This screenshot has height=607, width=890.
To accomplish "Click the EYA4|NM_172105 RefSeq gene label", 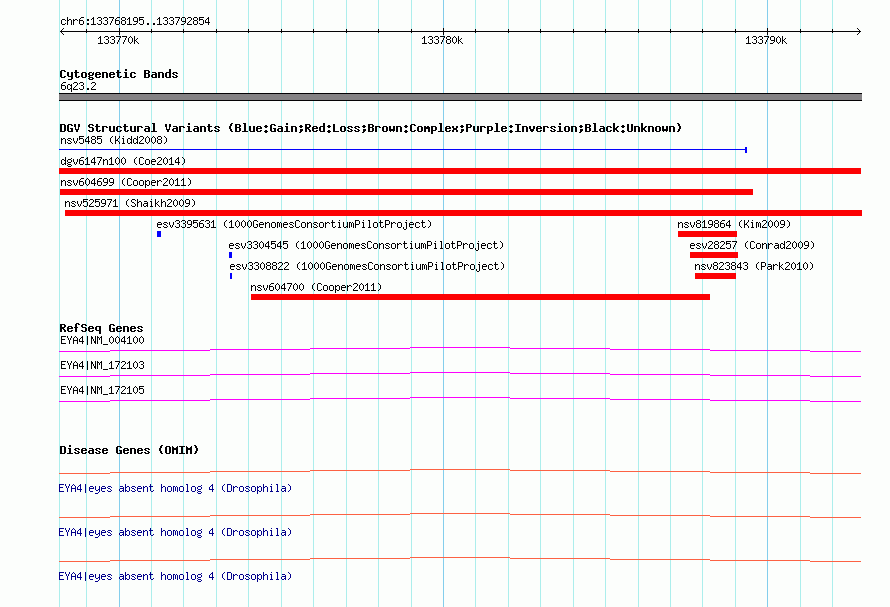I will pos(102,390).
